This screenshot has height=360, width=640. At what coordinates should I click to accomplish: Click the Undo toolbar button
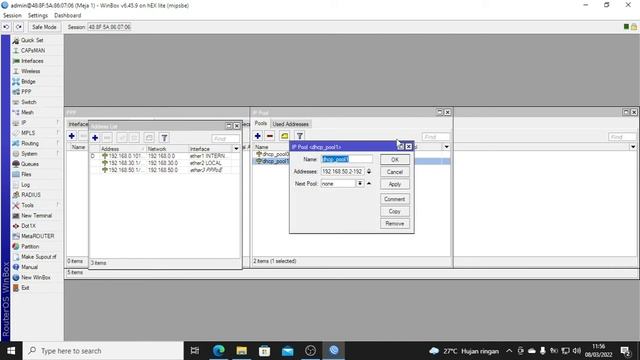coord(6,27)
